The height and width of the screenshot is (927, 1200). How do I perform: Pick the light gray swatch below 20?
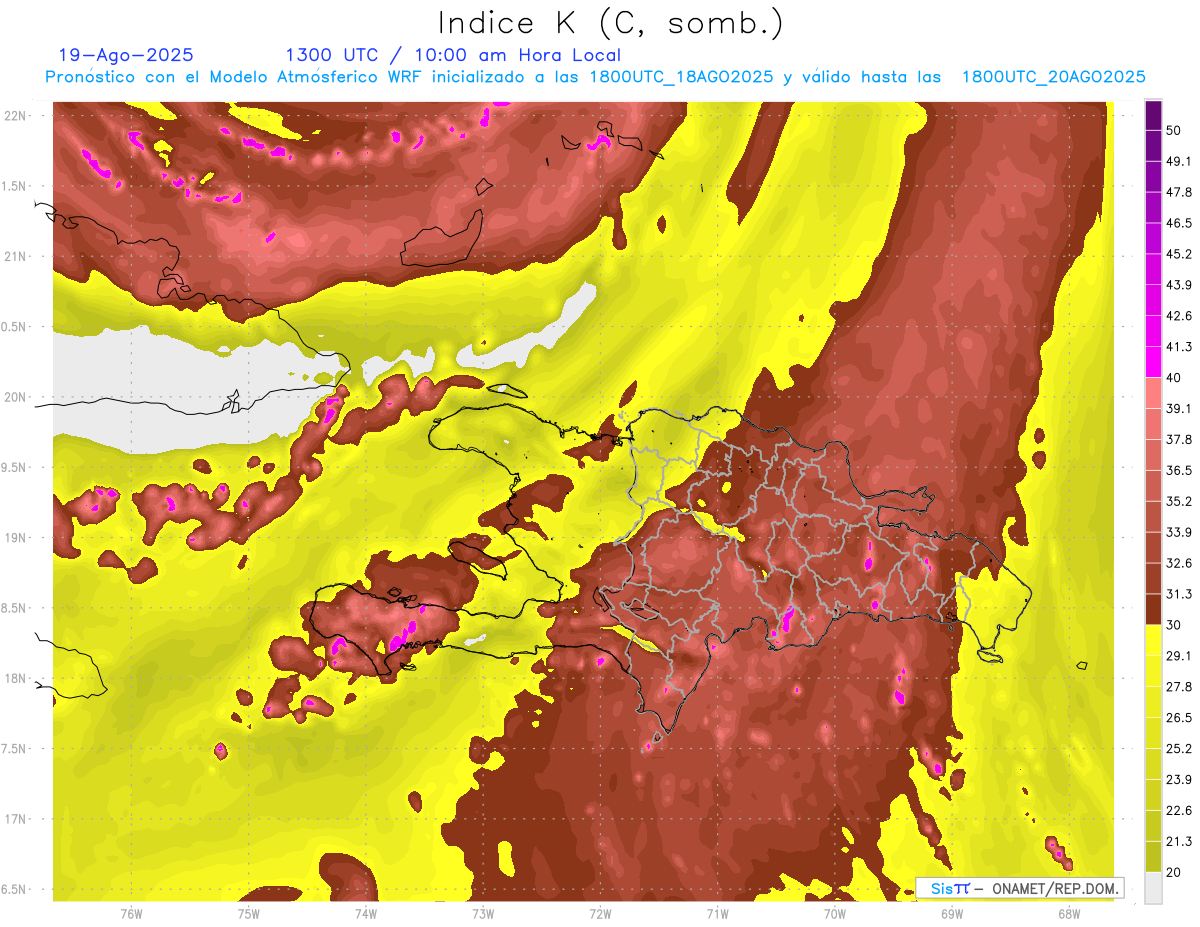point(1153,887)
